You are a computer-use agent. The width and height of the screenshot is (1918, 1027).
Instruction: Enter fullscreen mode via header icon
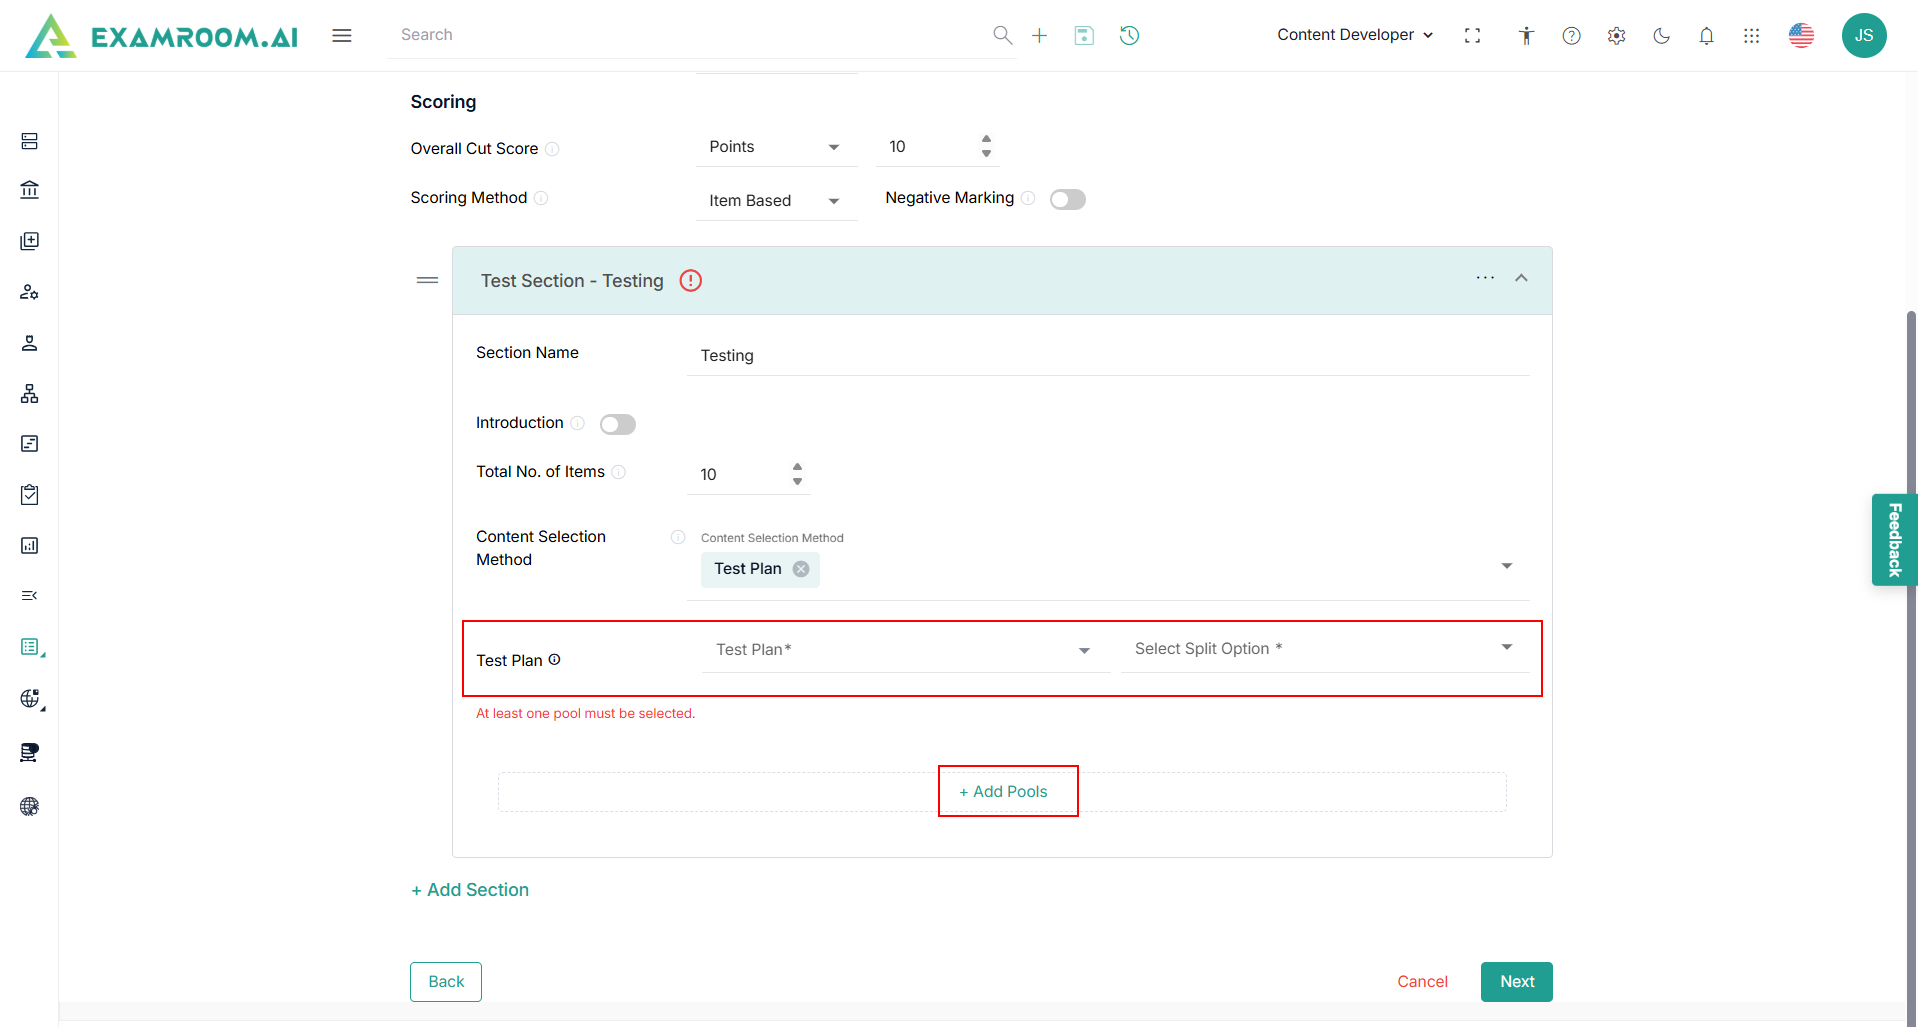1472,36
